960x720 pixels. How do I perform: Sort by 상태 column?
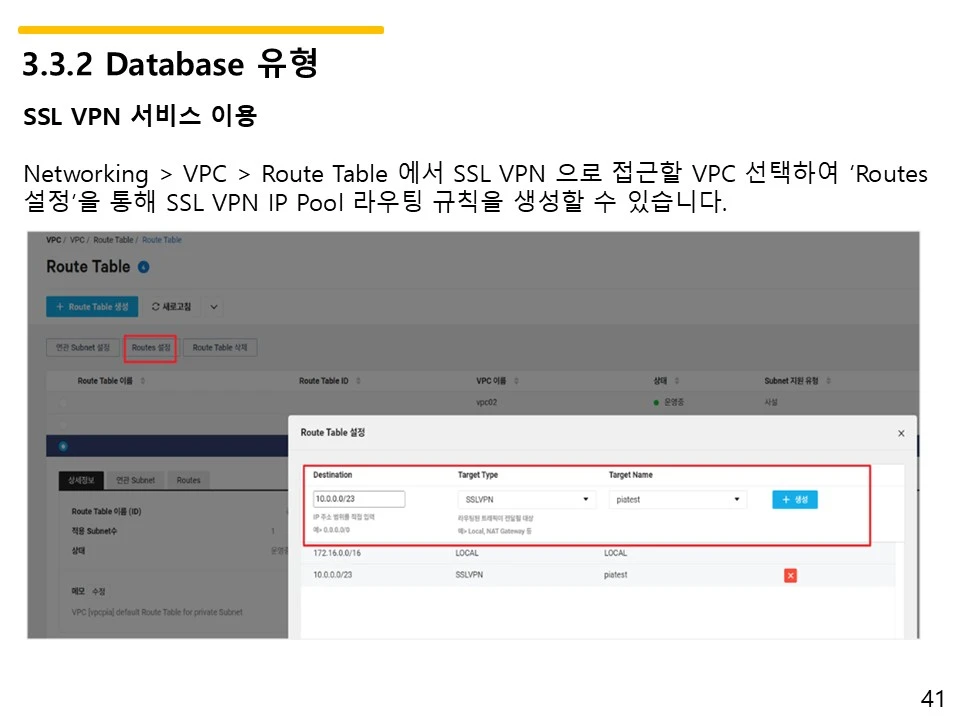click(x=677, y=381)
